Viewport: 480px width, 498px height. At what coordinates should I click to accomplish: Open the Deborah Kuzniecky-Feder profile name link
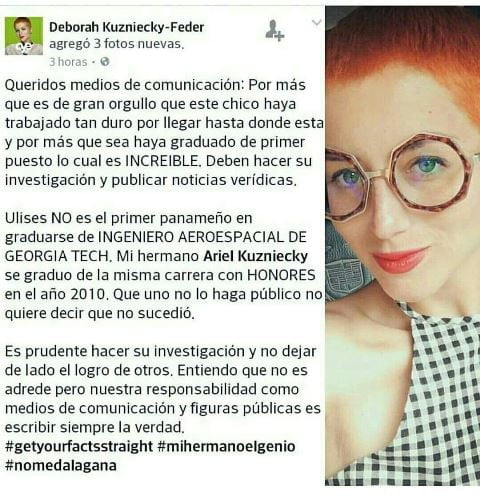pos(127,27)
